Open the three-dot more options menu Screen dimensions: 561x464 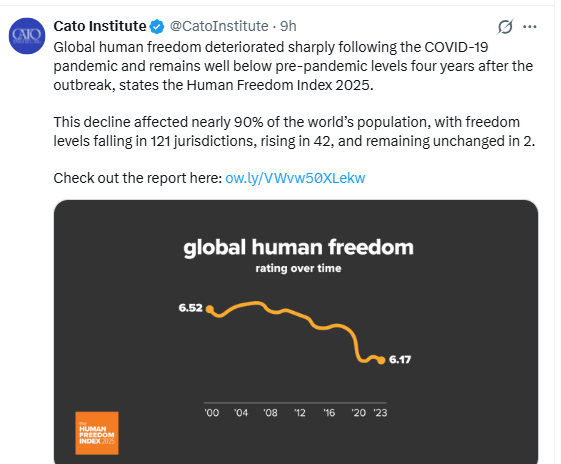530,27
